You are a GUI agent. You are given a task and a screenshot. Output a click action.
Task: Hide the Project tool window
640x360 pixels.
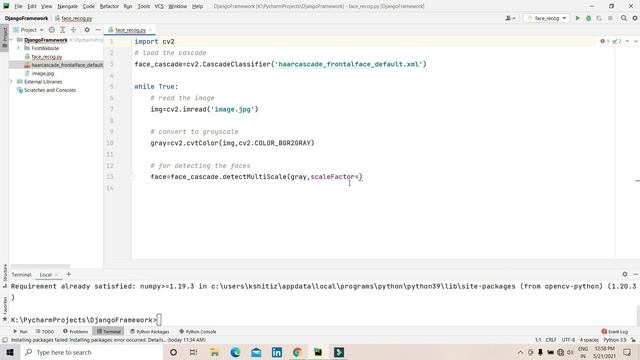(98, 30)
